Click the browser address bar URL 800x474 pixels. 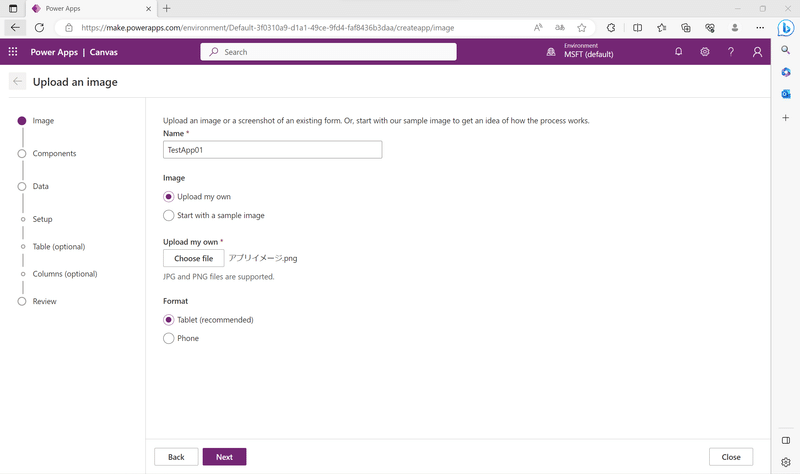coord(268,28)
